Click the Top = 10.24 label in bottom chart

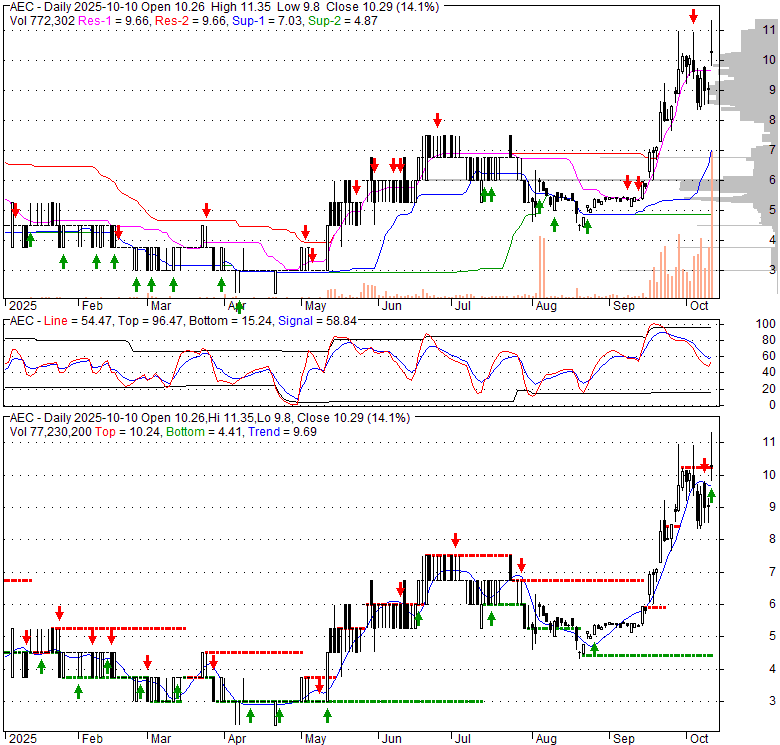pyautogui.click(x=127, y=432)
